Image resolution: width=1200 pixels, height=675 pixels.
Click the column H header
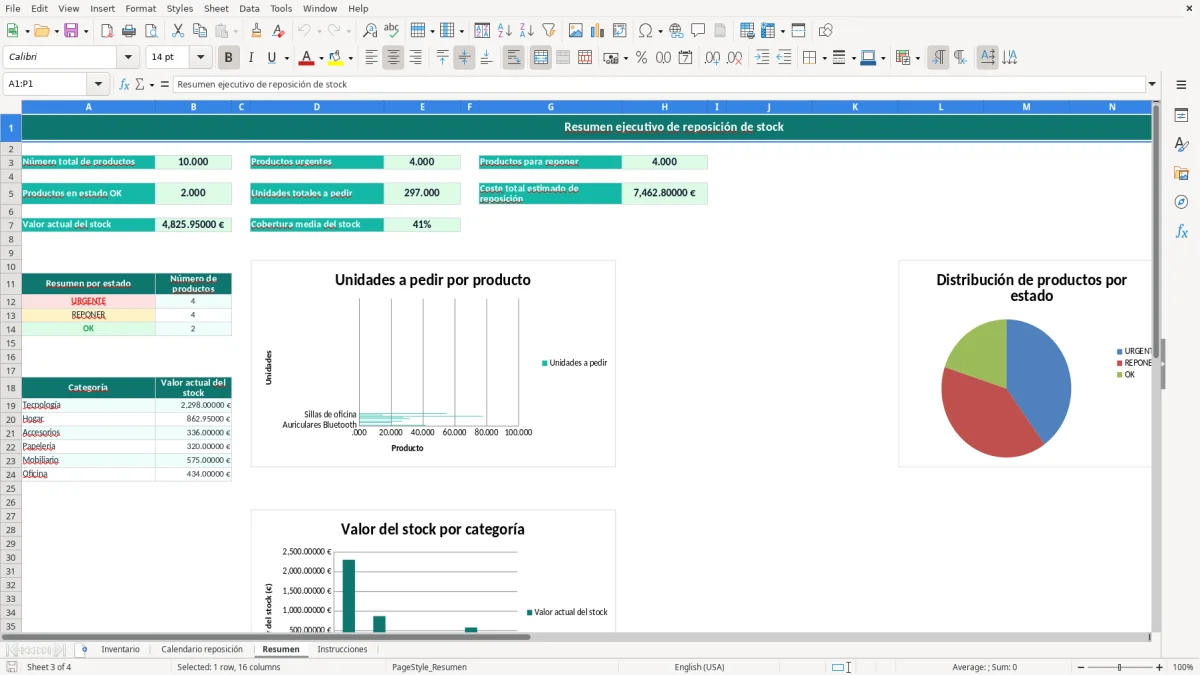click(664, 106)
